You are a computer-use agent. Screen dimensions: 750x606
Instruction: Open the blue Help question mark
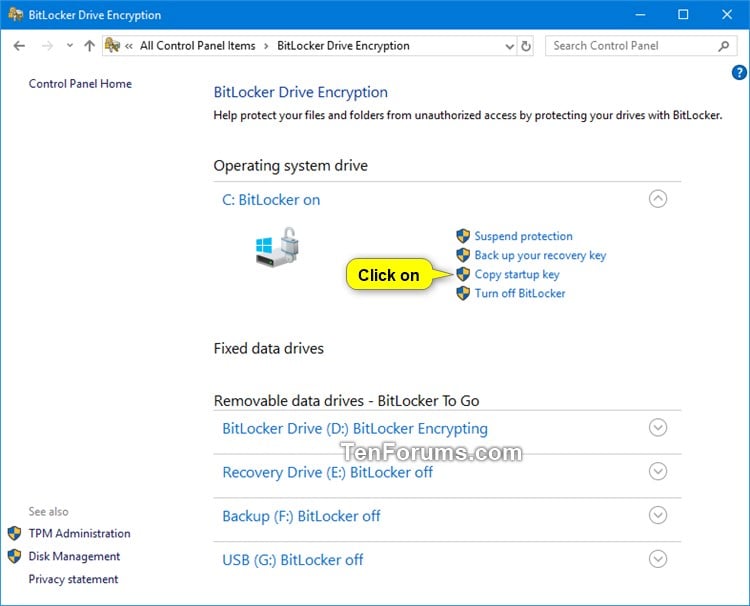(739, 73)
